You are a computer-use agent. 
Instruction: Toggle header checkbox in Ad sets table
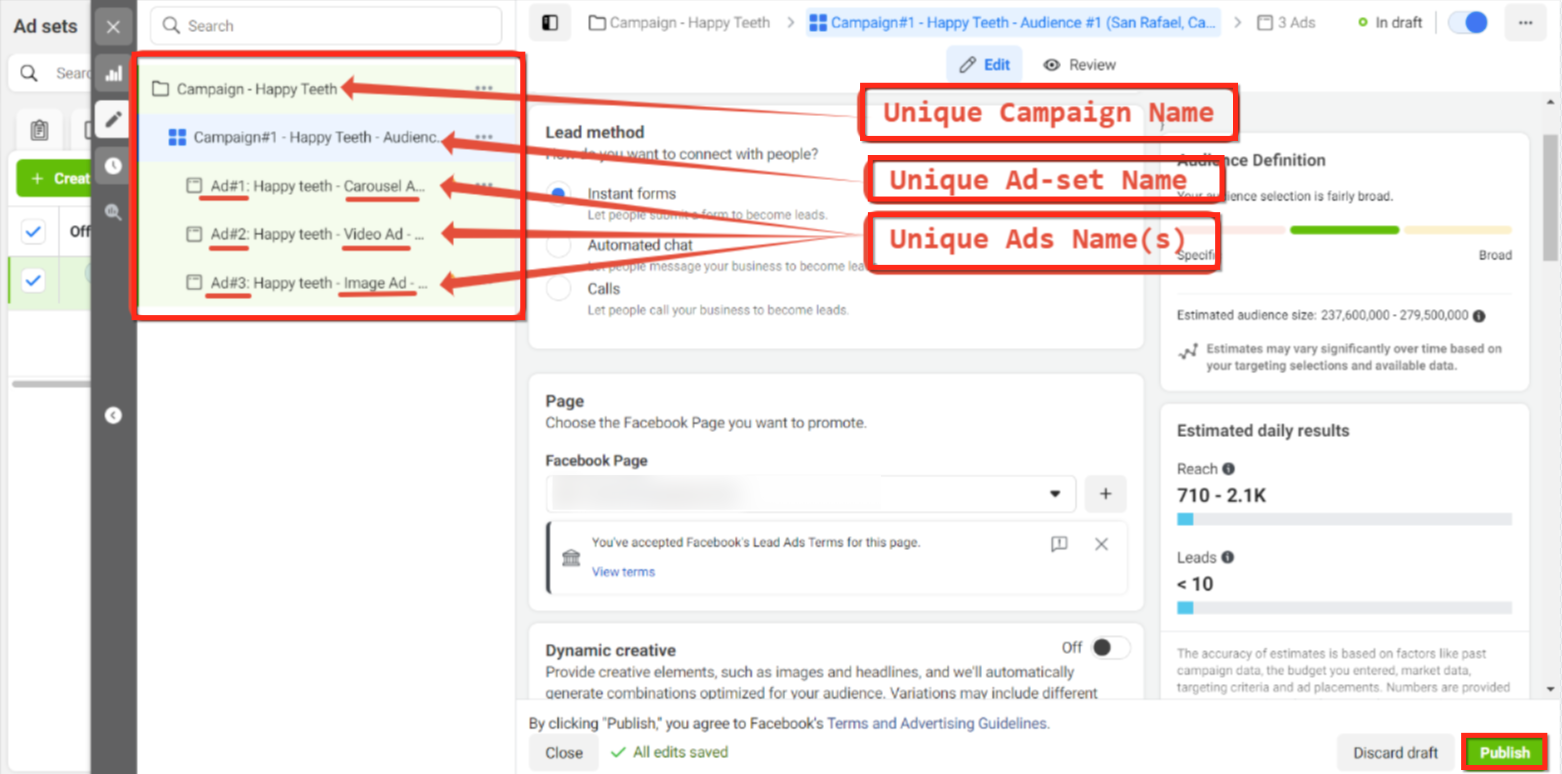[x=33, y=232]
